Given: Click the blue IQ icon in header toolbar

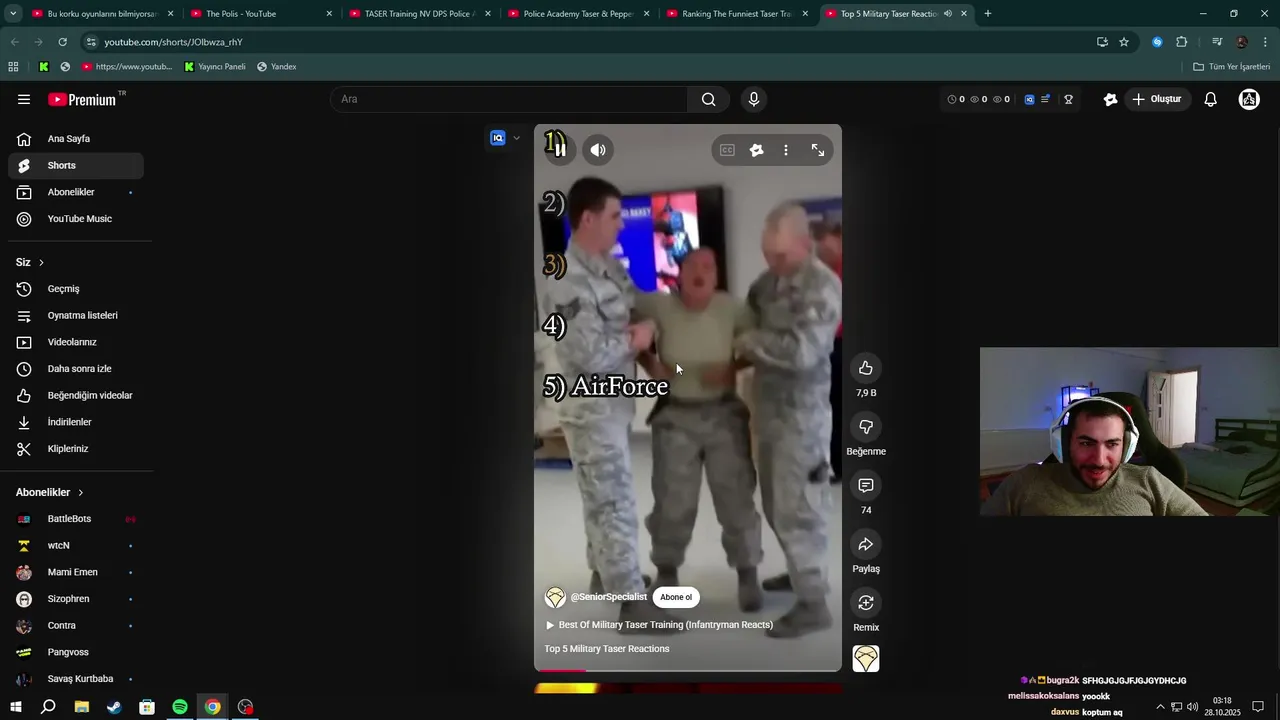Looking at the screenshot, I should coord(1029,99).
